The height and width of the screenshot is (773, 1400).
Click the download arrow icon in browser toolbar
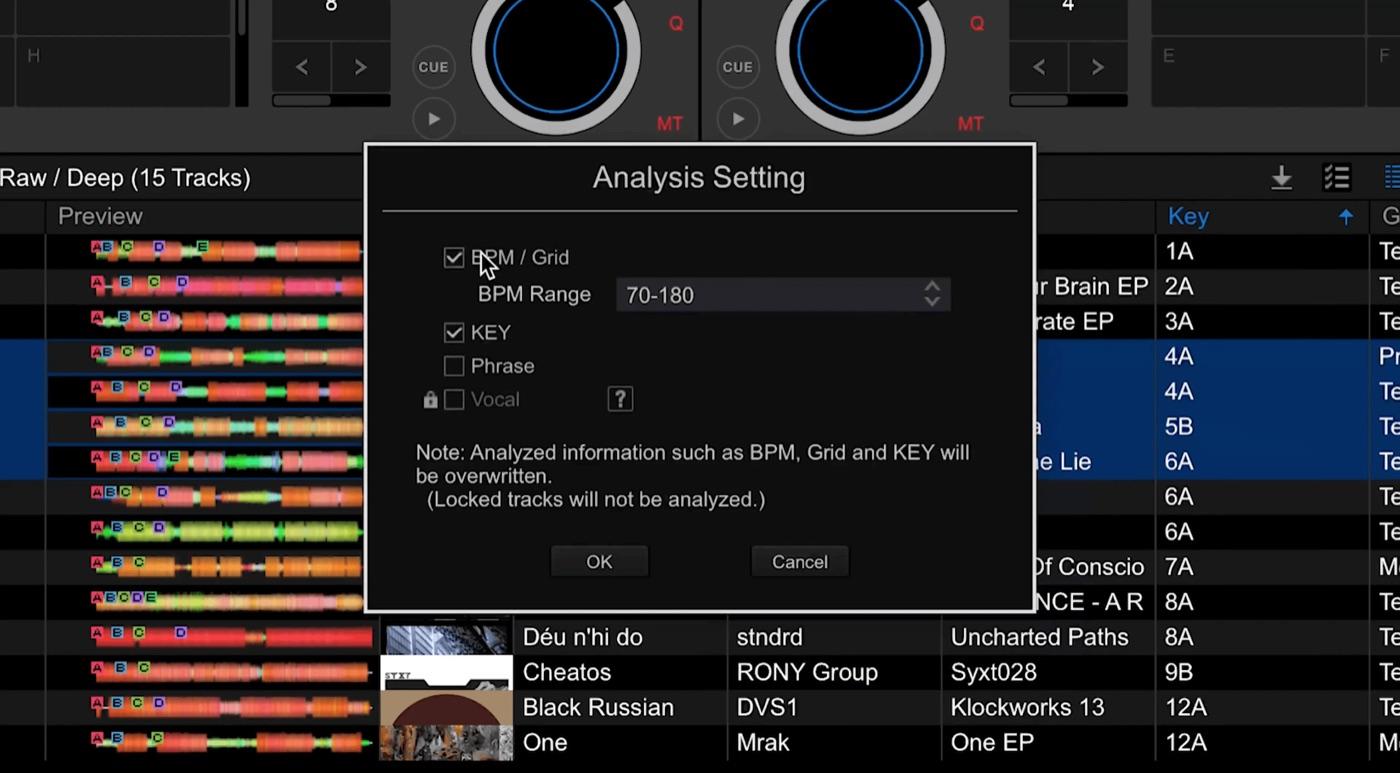(1281, 178)
